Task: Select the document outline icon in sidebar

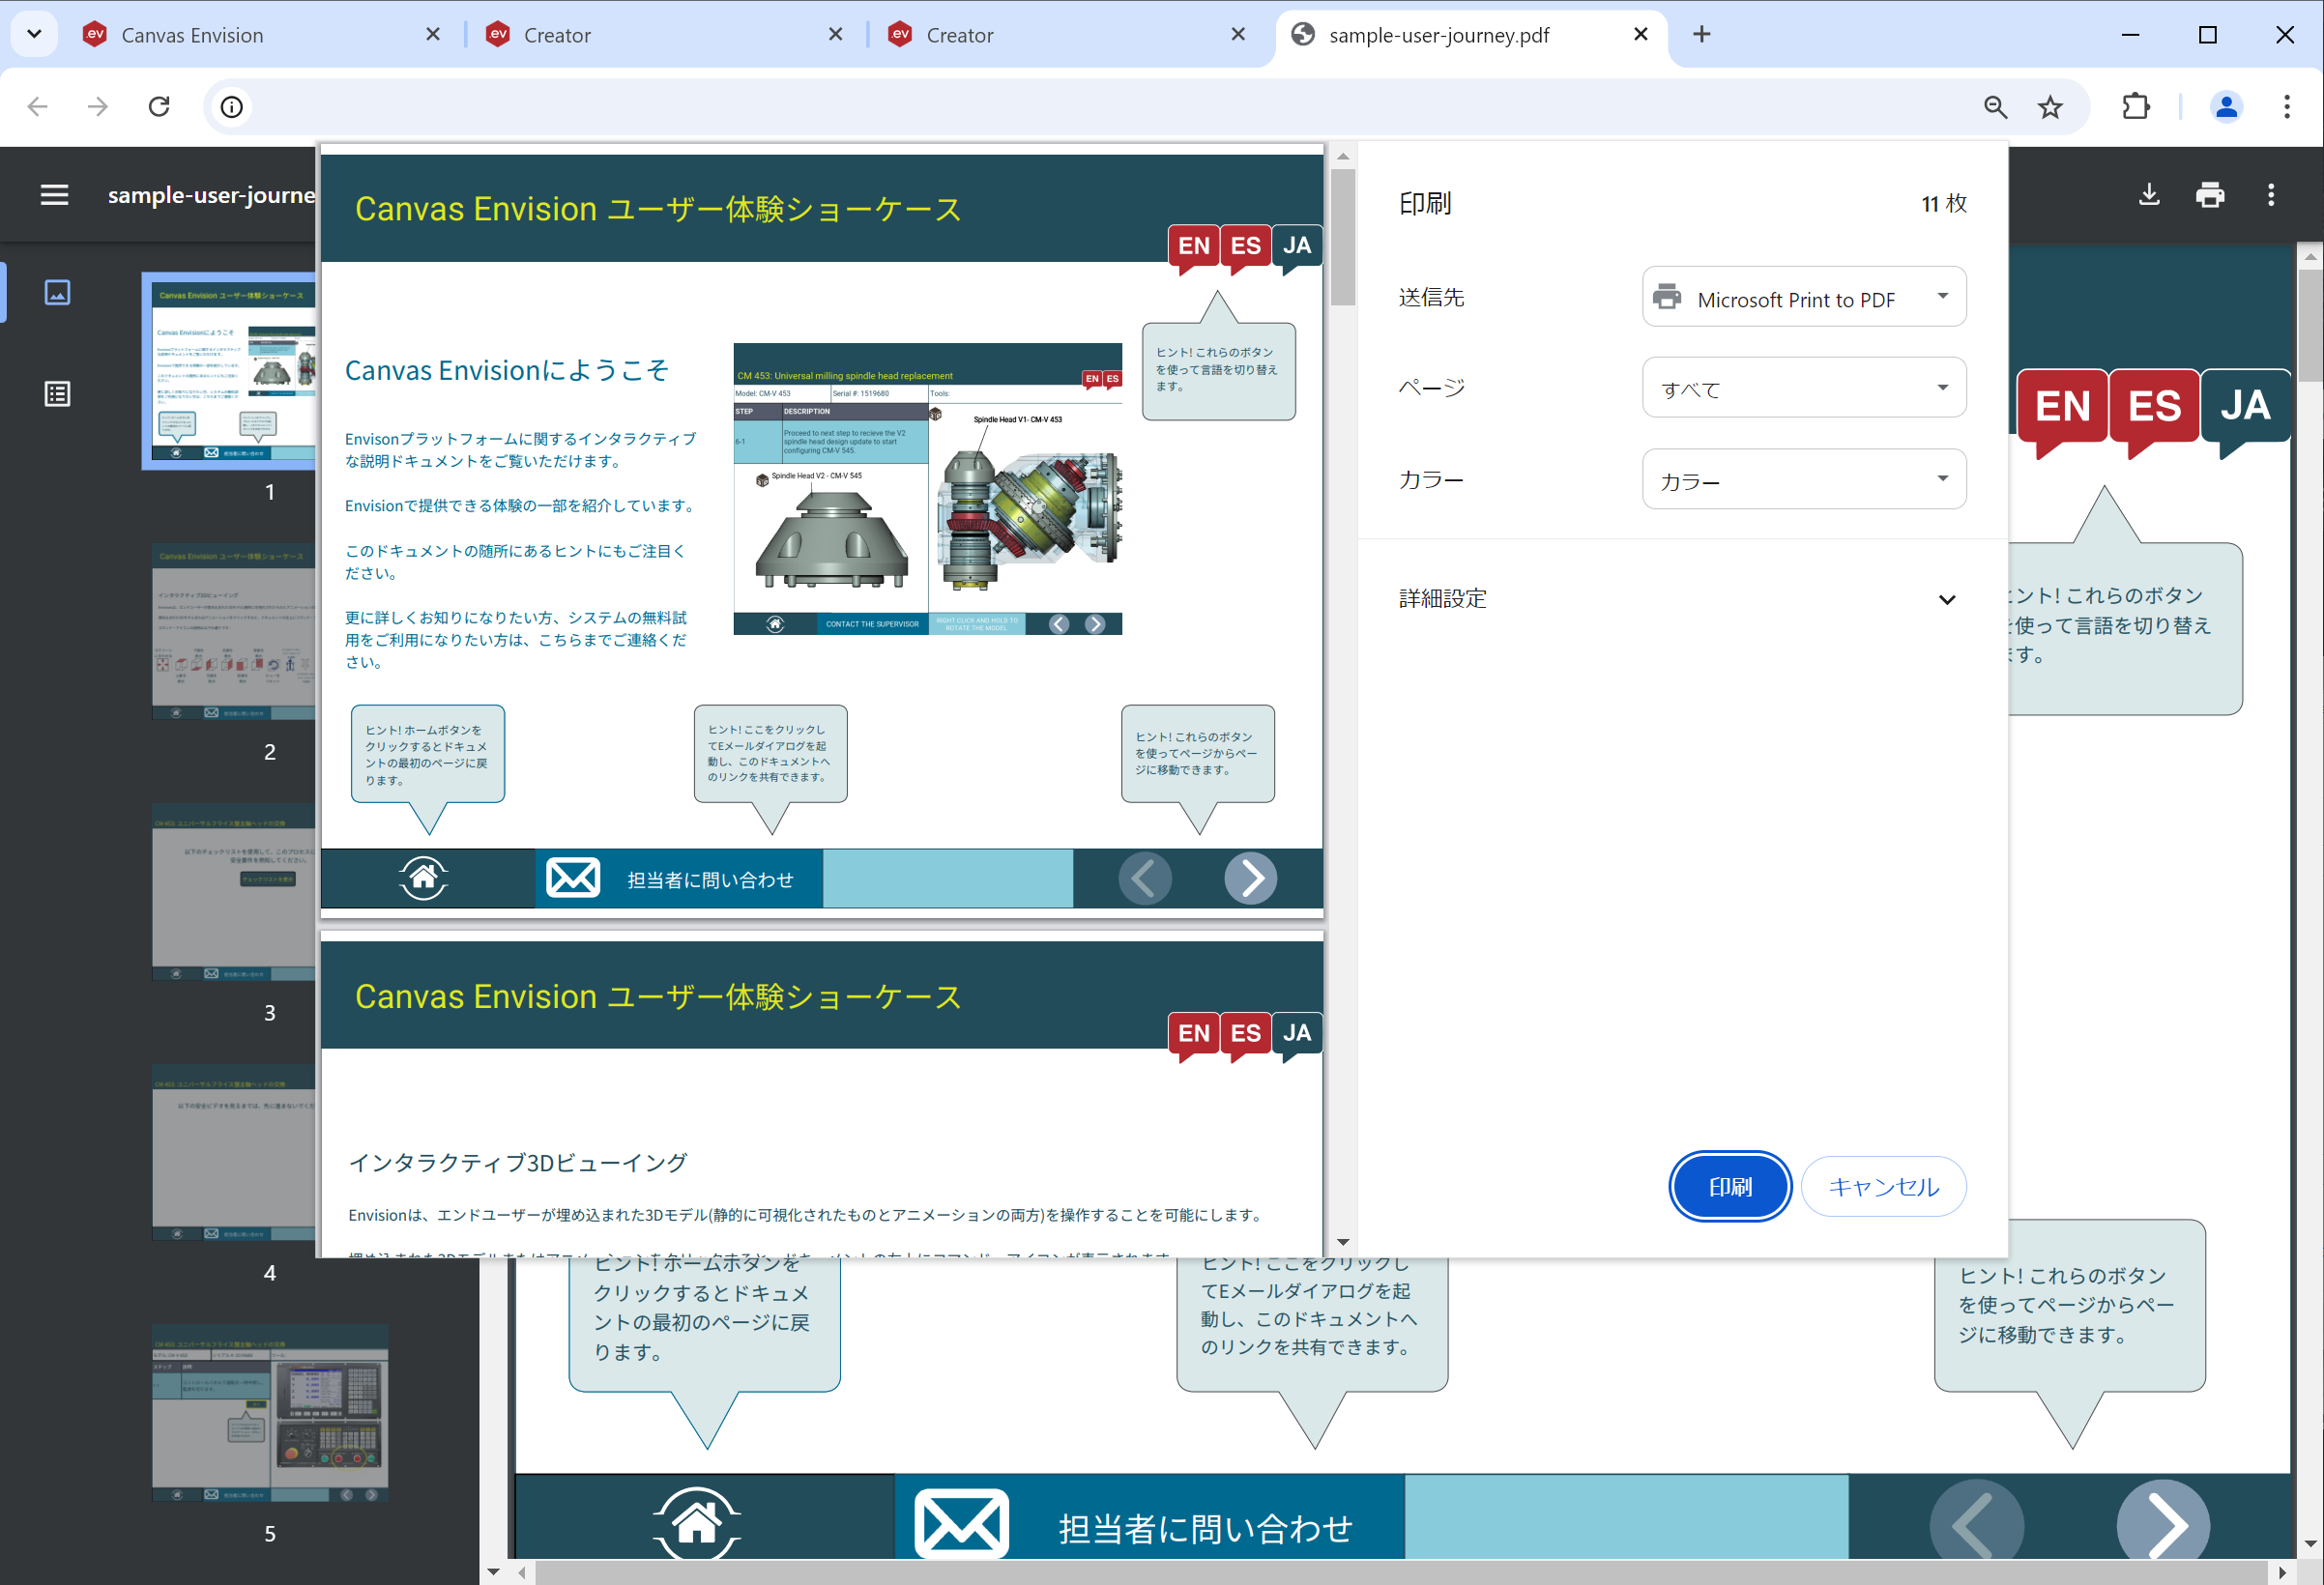Action: tap(57, 394)
